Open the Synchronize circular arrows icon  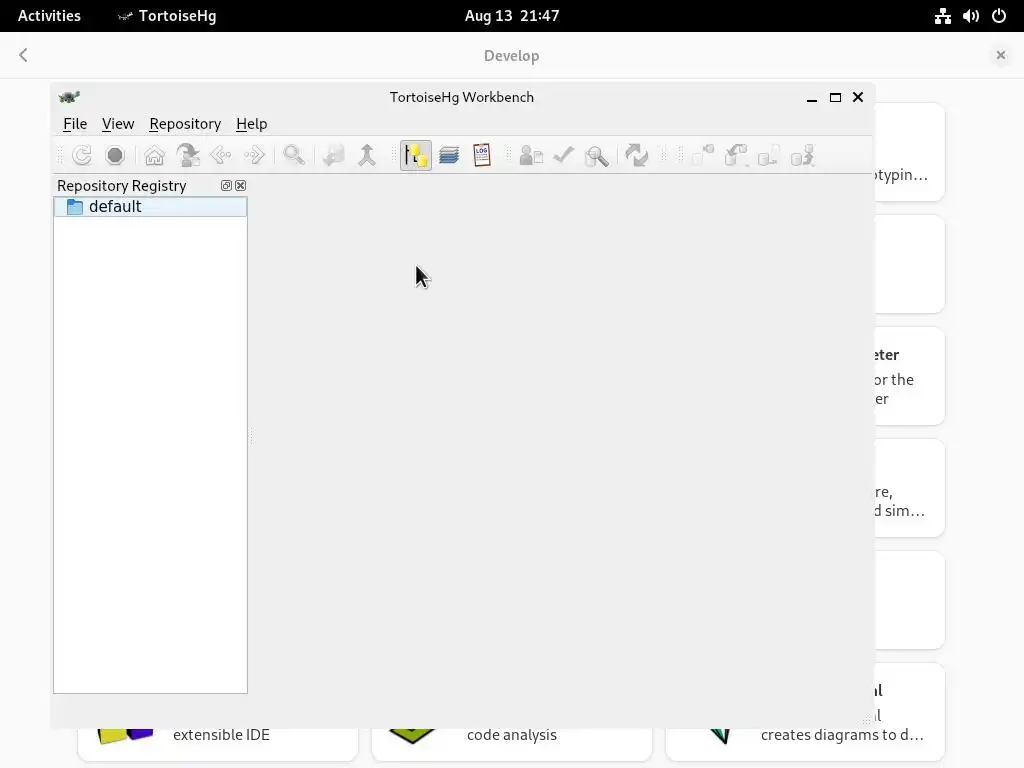(636, 155)
